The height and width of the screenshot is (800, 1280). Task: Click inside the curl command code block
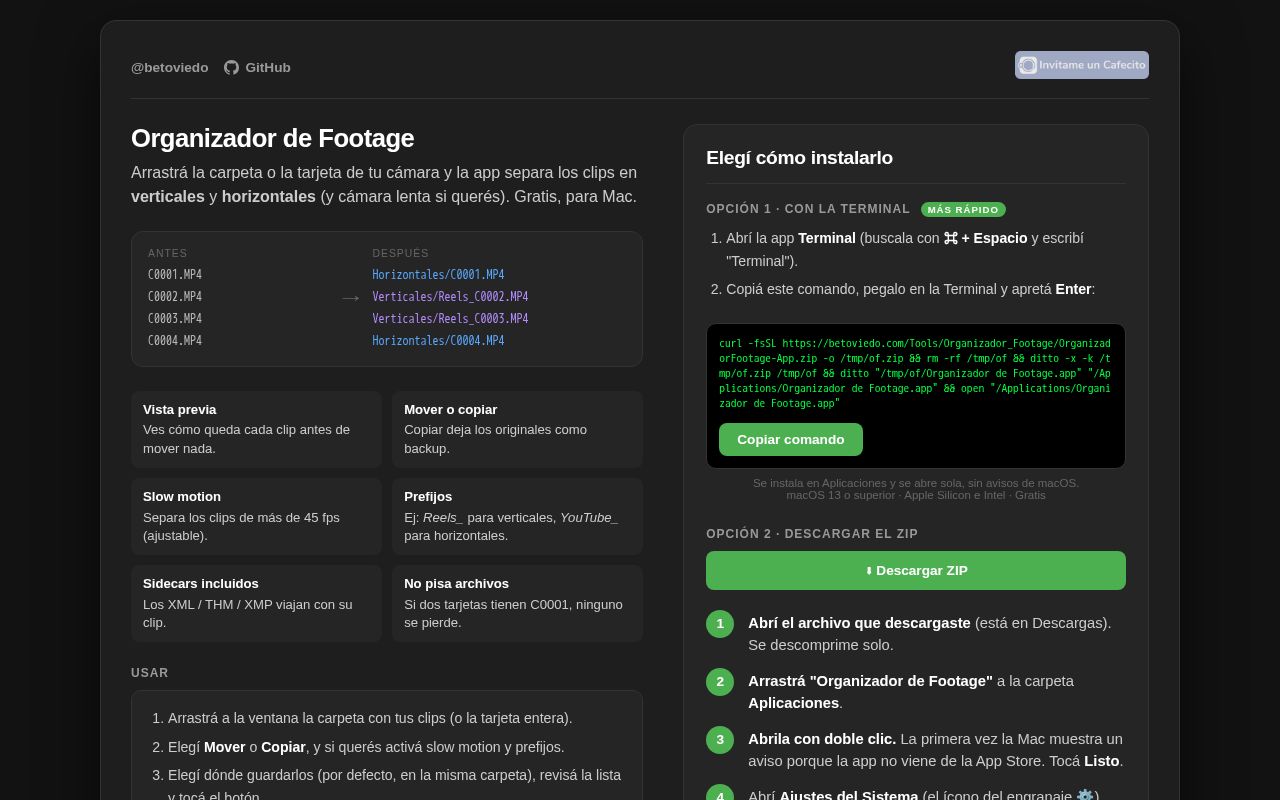915,373
